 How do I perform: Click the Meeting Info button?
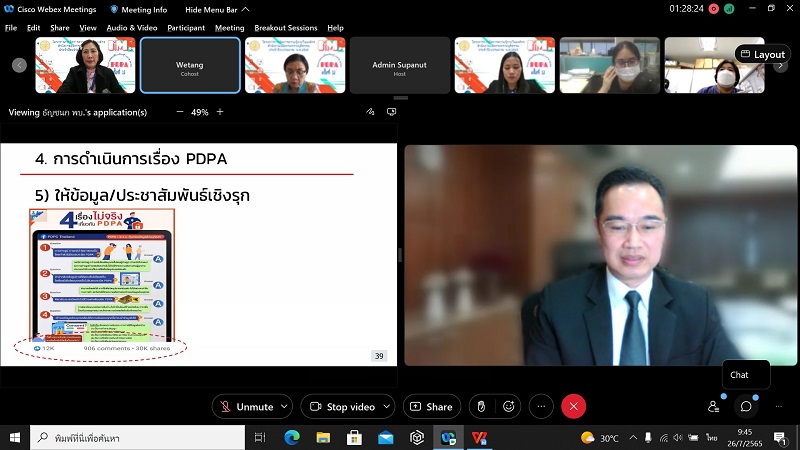click(142, 8)
